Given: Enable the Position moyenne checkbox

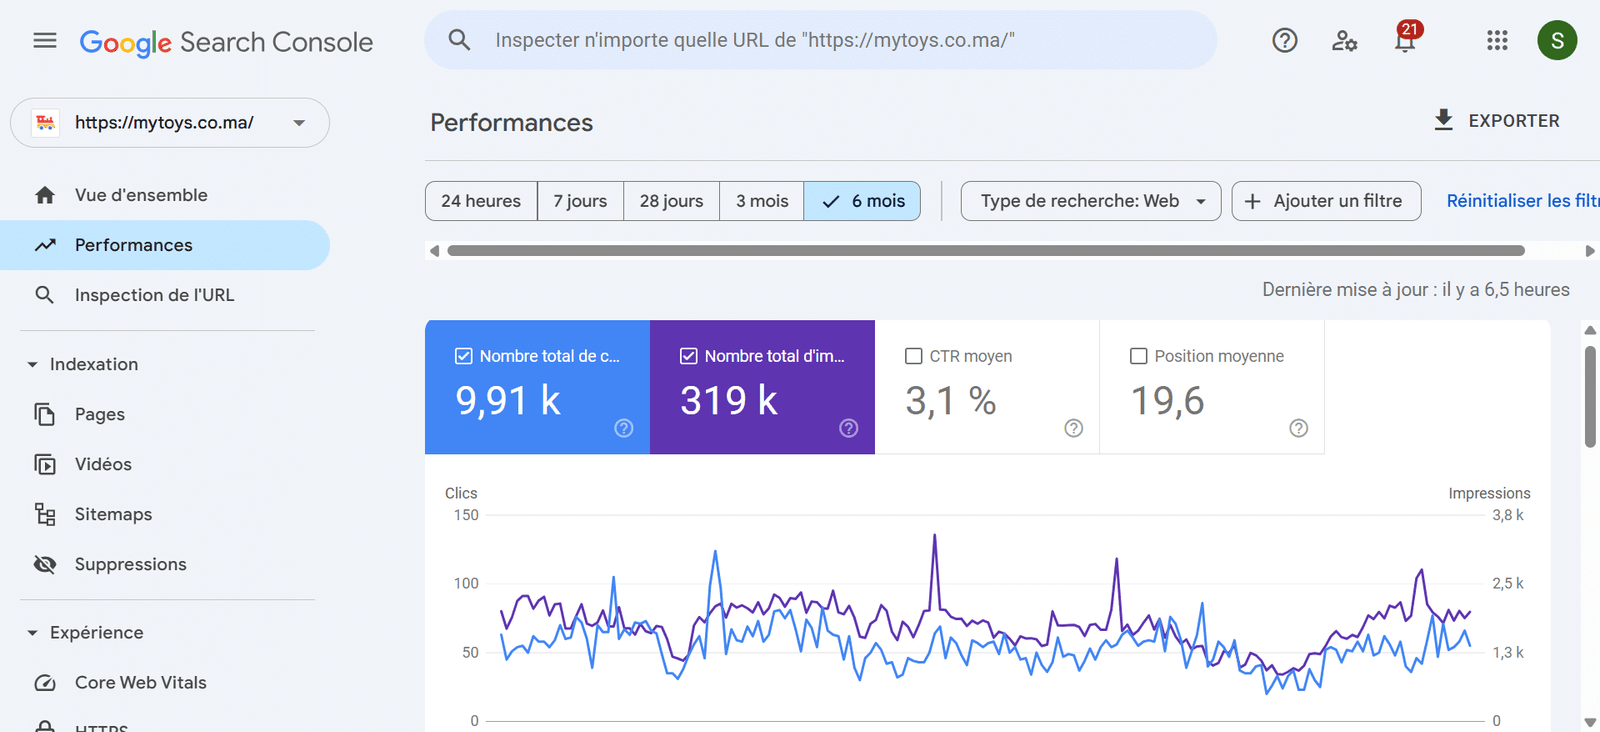Looking at the screenshot, I should tap(1139, 356).
